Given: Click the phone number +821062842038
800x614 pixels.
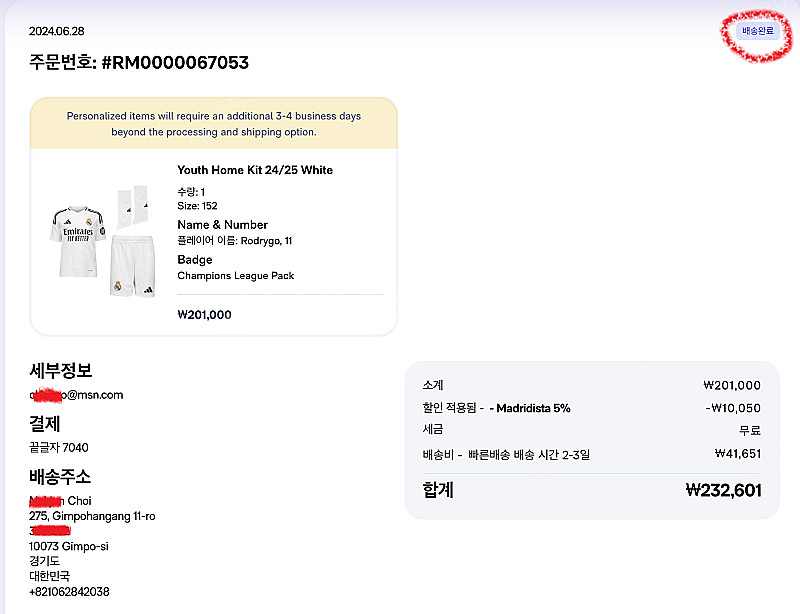Looking at the screenshot, I should 69,592.
